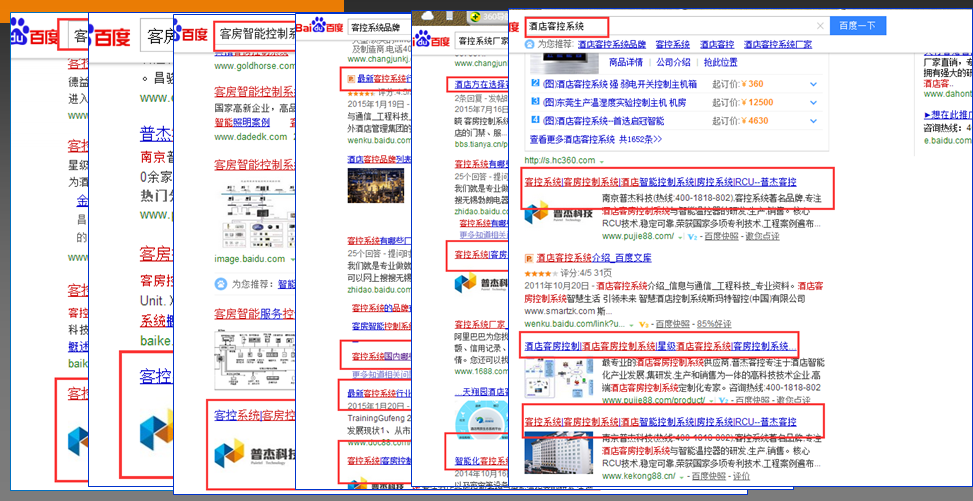The width and height of the screenshot is (973, 501).
Task: Click 普杰科技 logo in 客房智能控制系 window
Action: 255,453
